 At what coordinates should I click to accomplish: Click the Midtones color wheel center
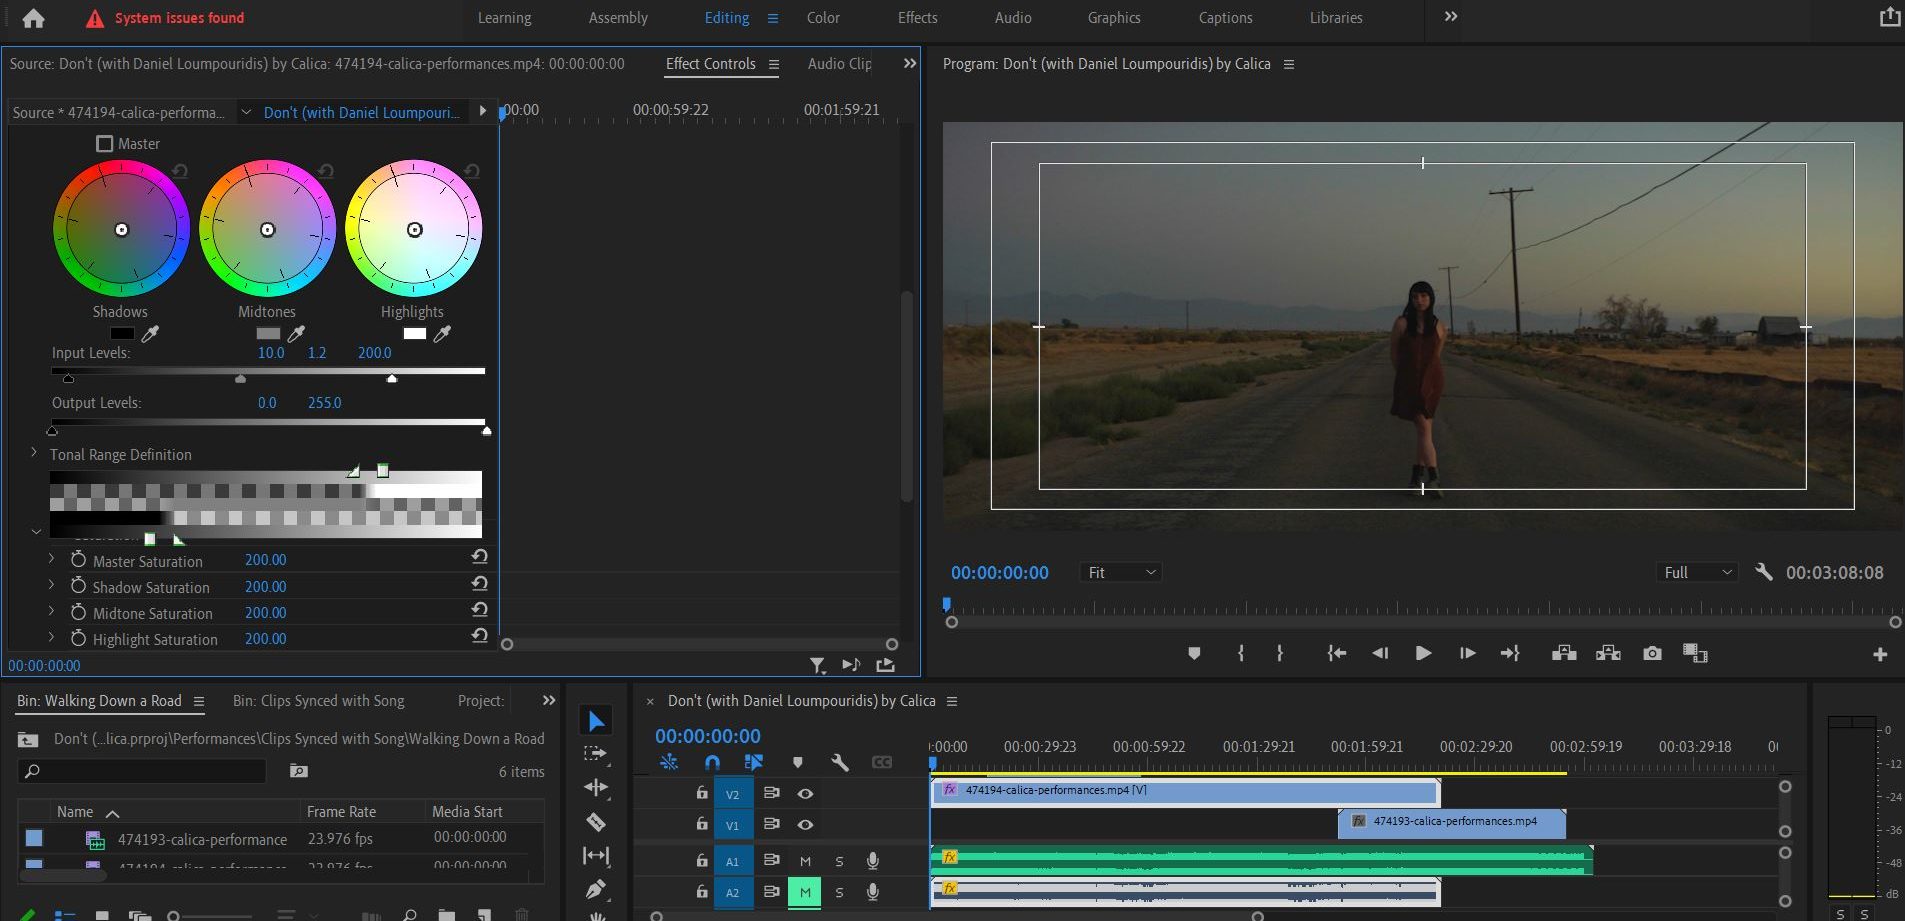coord(267,230)
